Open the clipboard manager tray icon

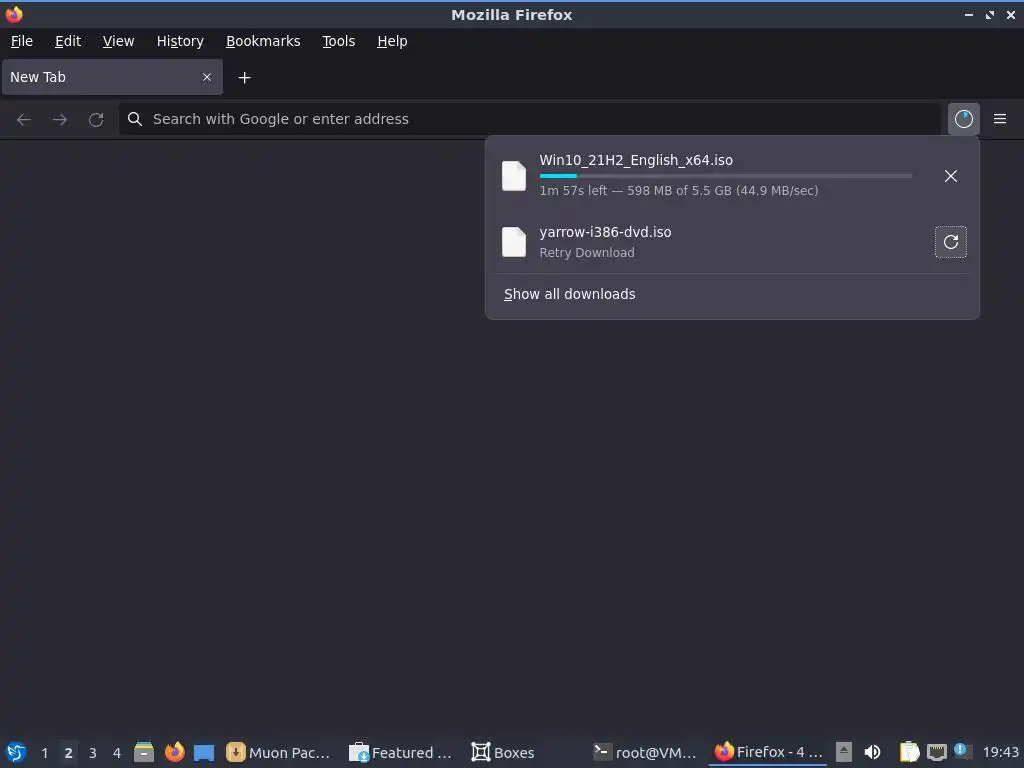(x=908, y=752)
